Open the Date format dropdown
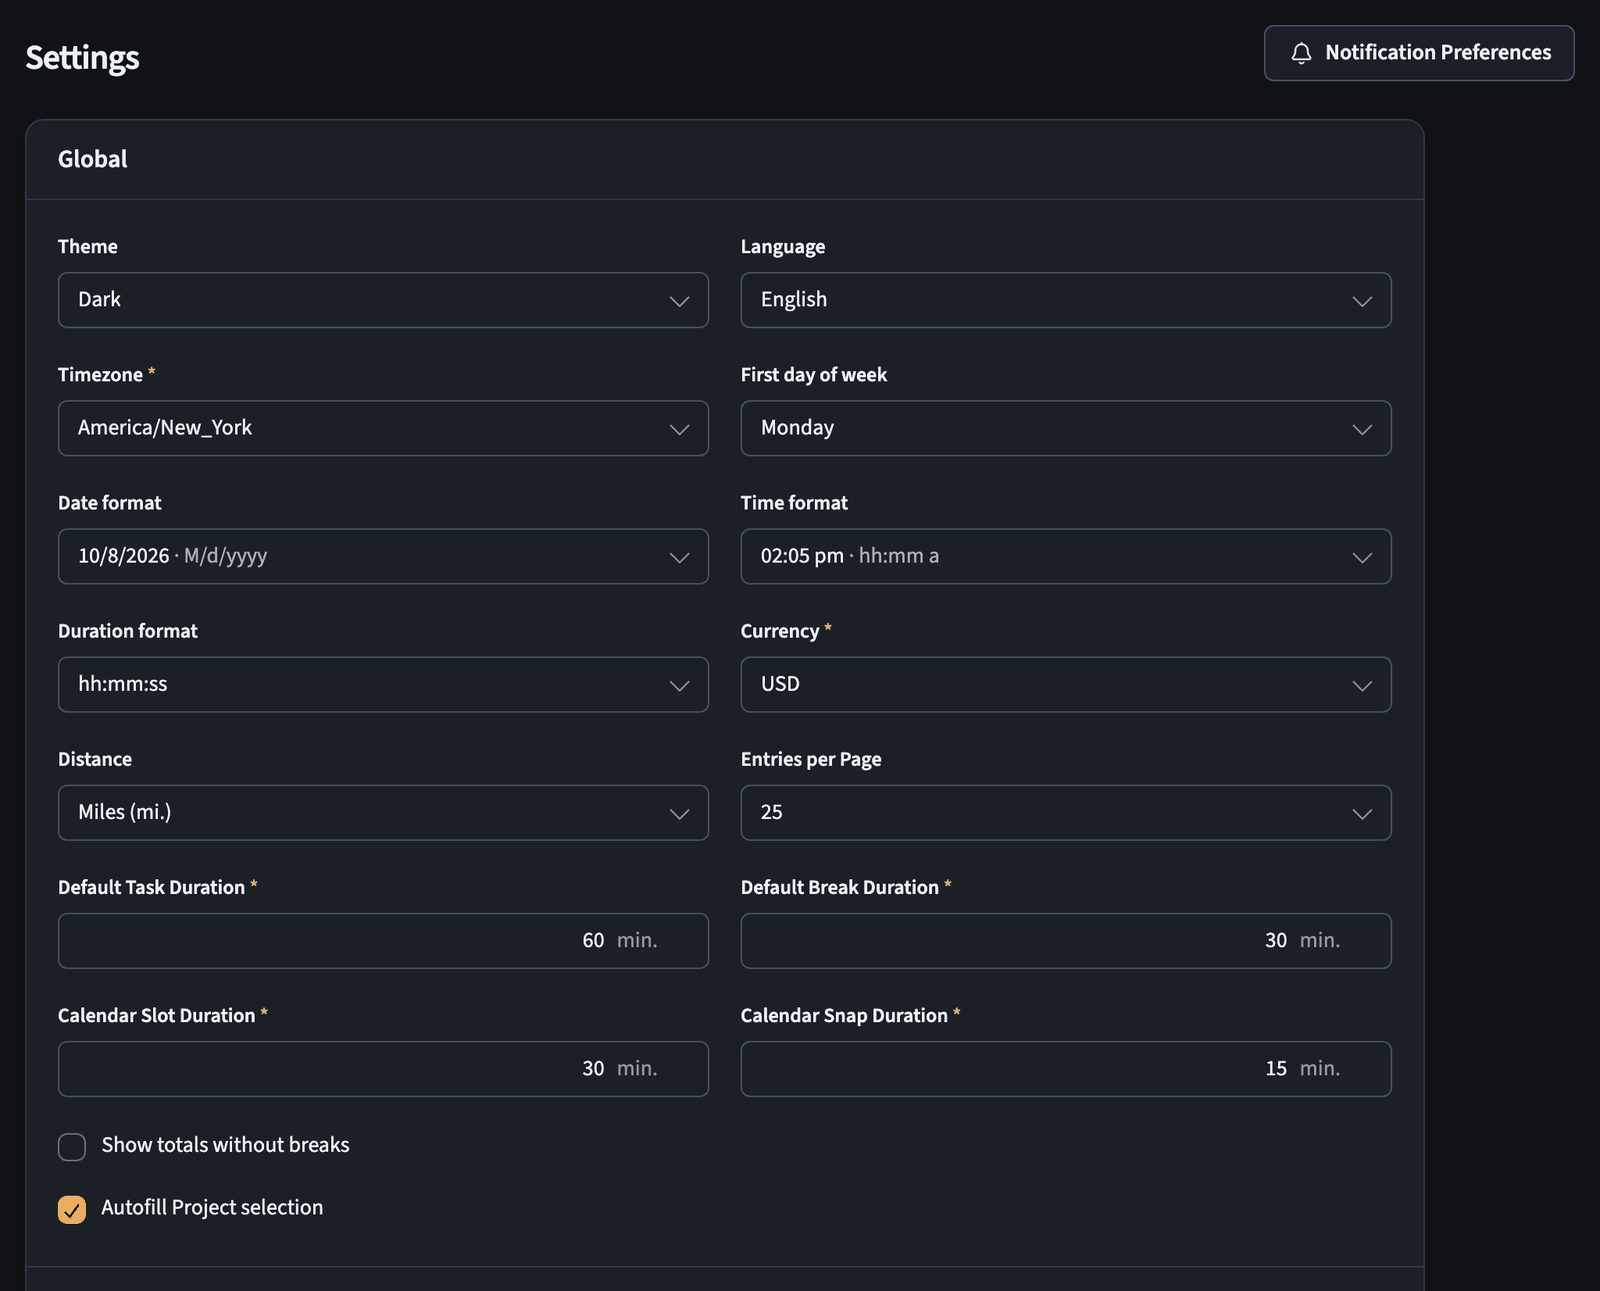Viewport: 1600px width, 1291px height. [383, 556]
